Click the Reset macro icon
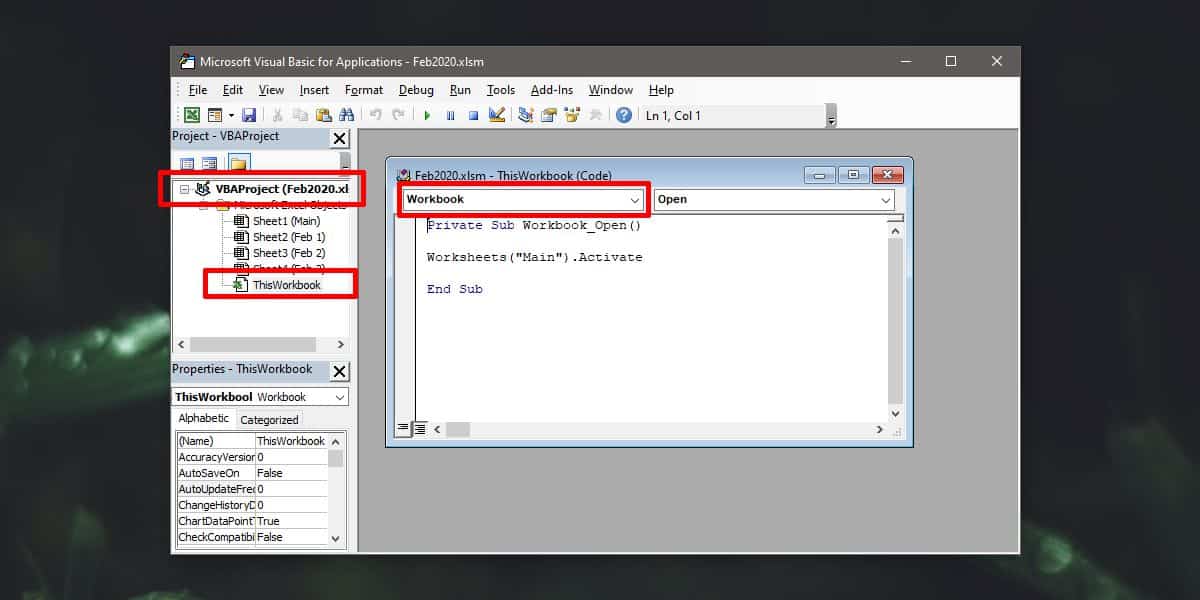The width and height of the screenshot is (1200, 600). (472, 114)
